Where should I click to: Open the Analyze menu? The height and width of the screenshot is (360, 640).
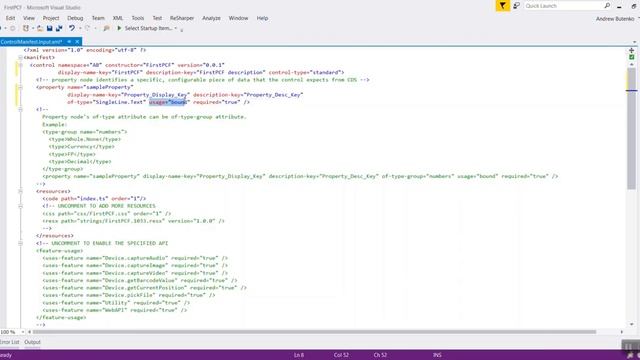tap(211, 18)
